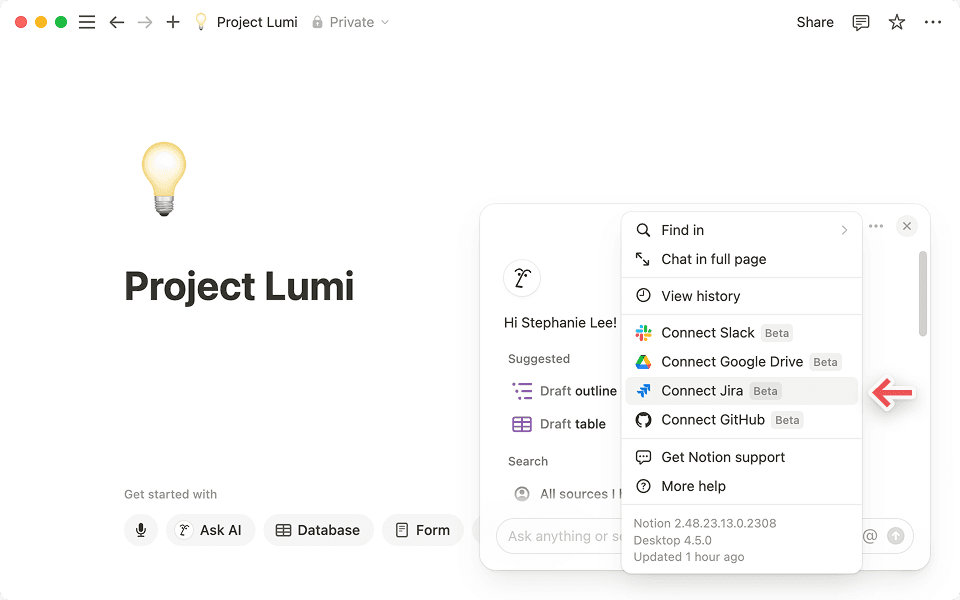Open the AI panel options with the ellipsis
Screen dimensions: 960x600
[876, 226]
